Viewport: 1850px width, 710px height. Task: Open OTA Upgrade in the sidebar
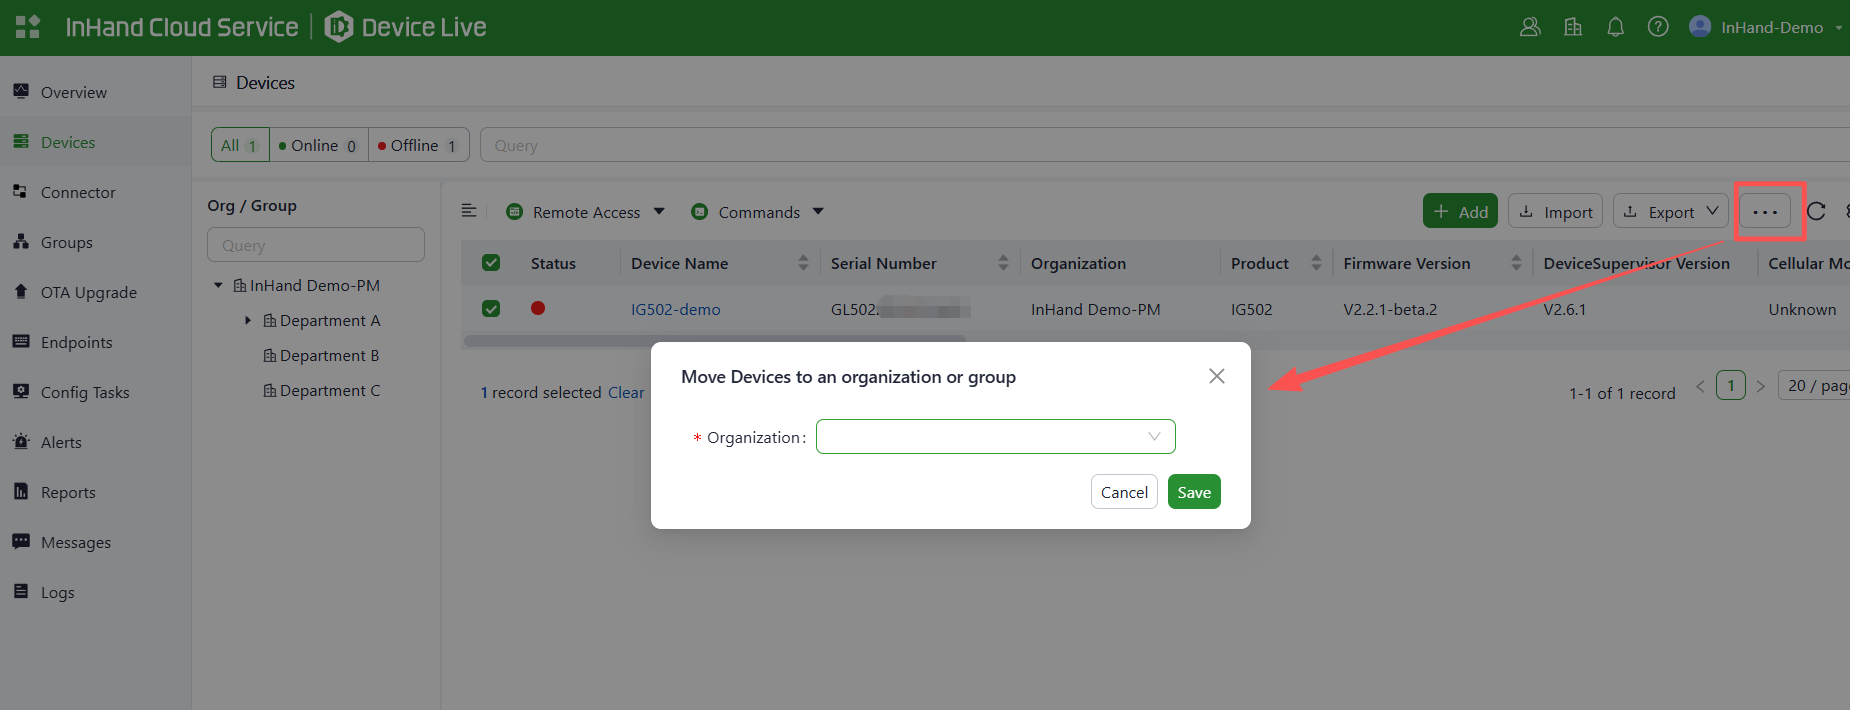(x=88, y=292)
